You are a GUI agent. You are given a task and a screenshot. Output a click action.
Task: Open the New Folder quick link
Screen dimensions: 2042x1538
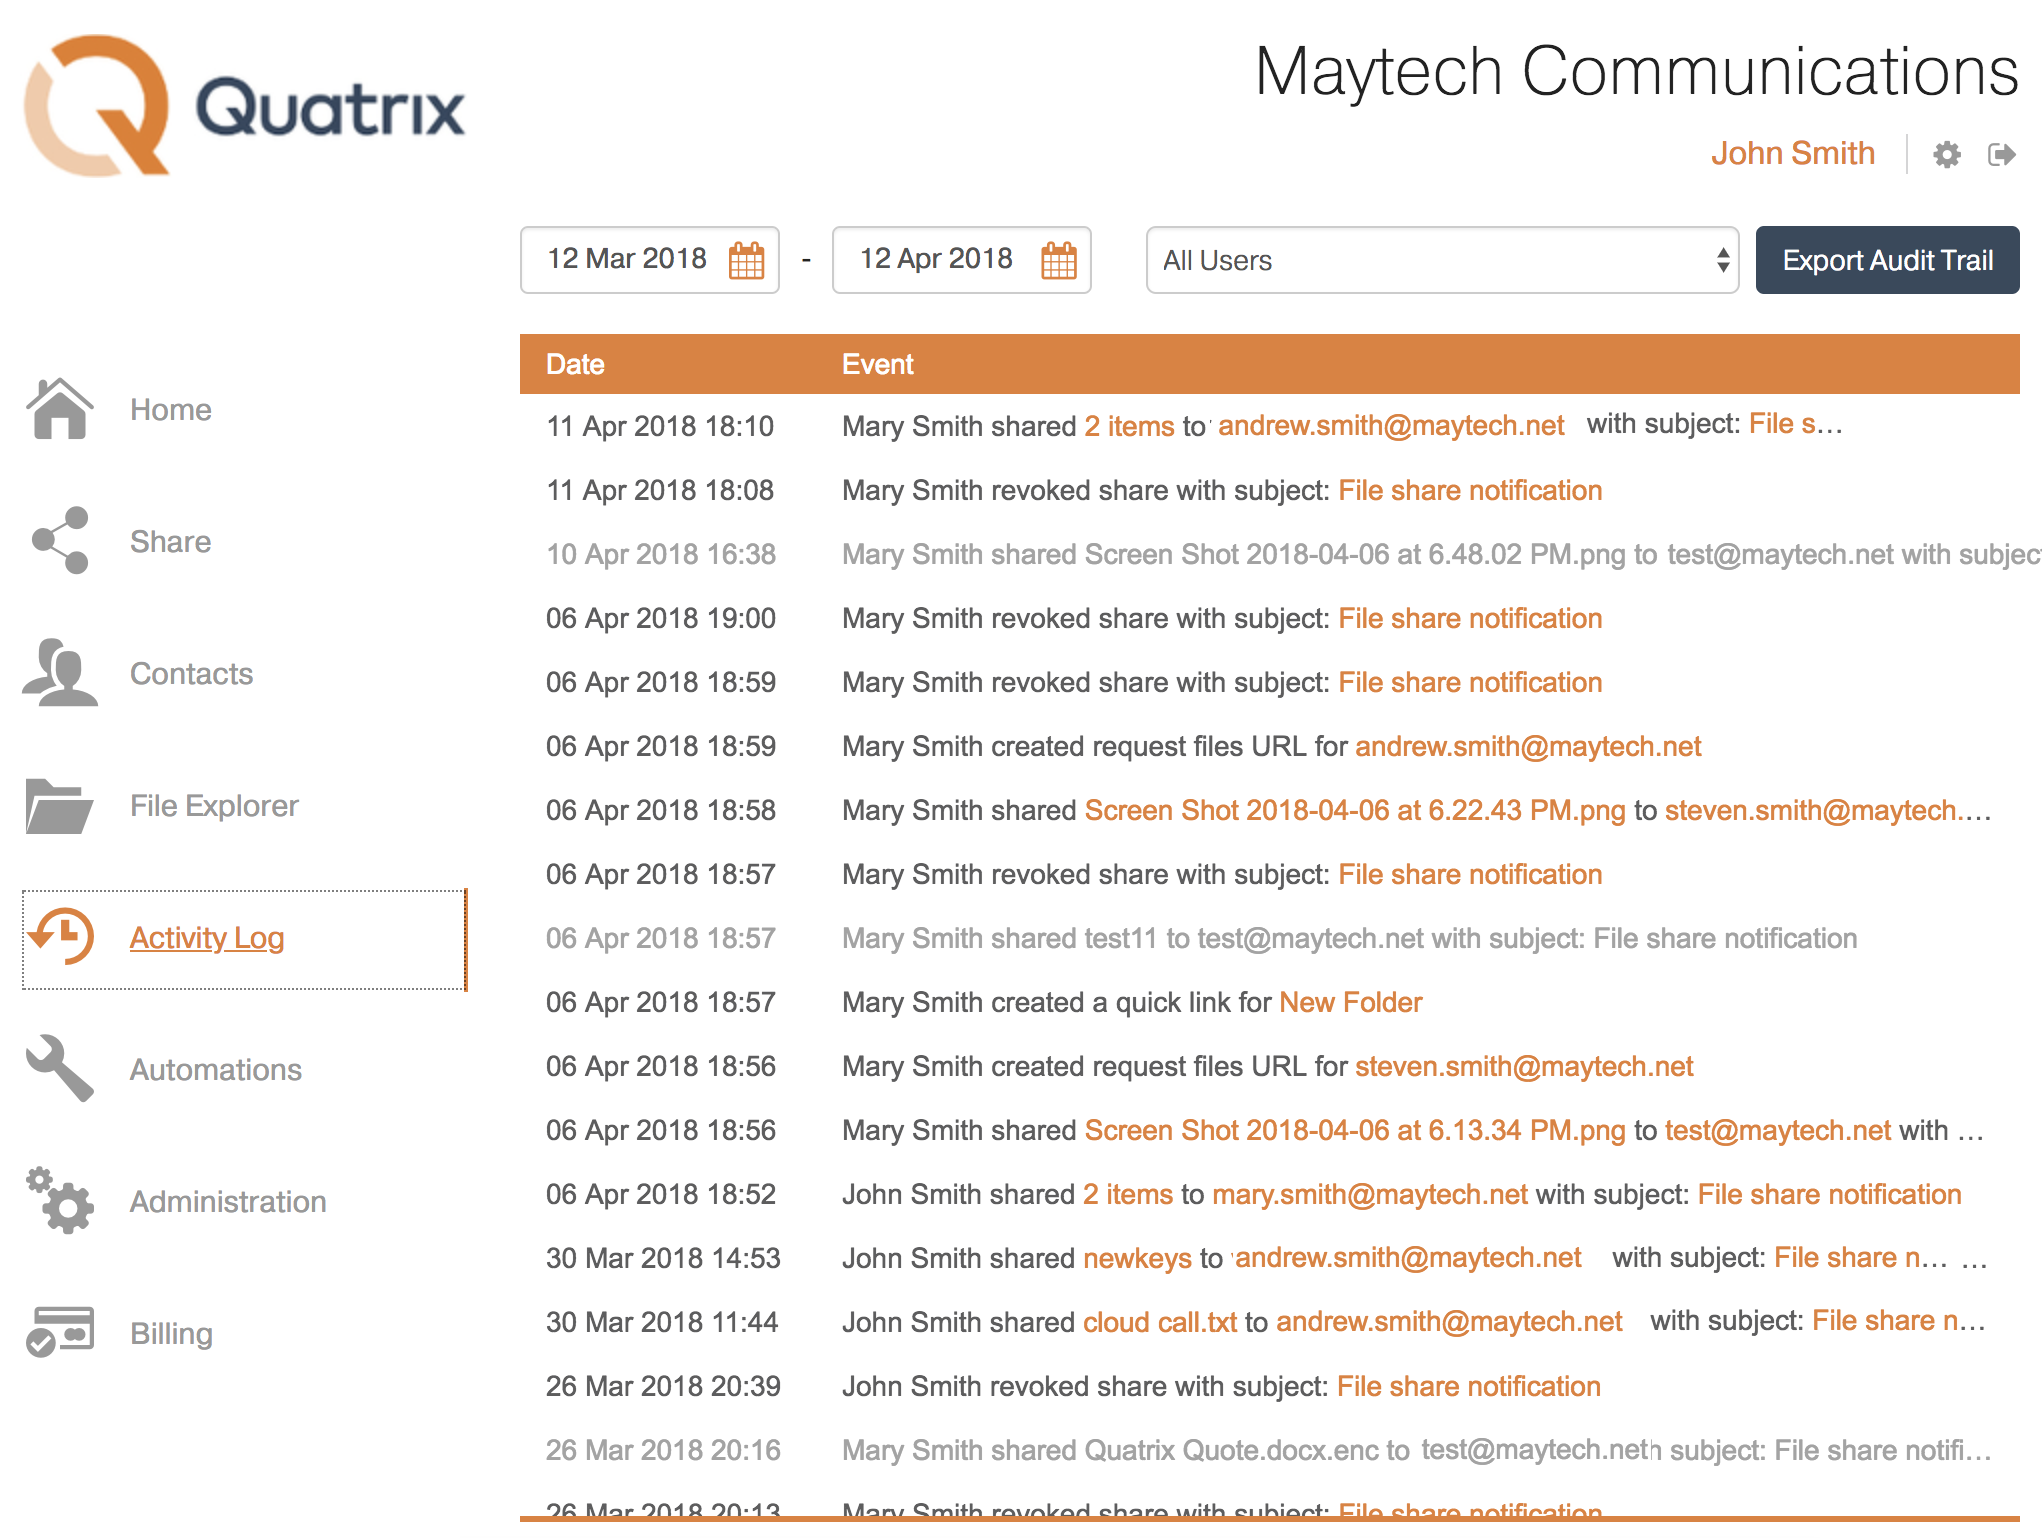tap(1350, 1002)
